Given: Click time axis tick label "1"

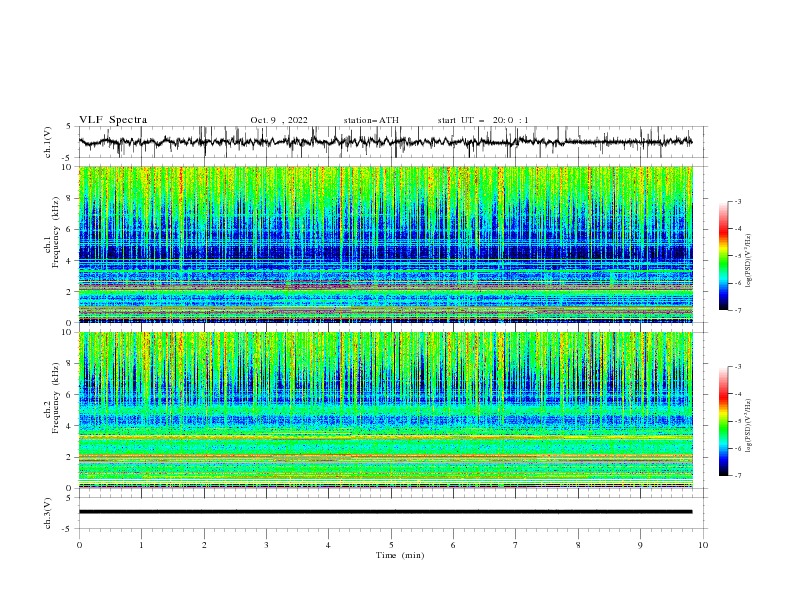Looking at the screenshot, I should click(x=141, y=545).
